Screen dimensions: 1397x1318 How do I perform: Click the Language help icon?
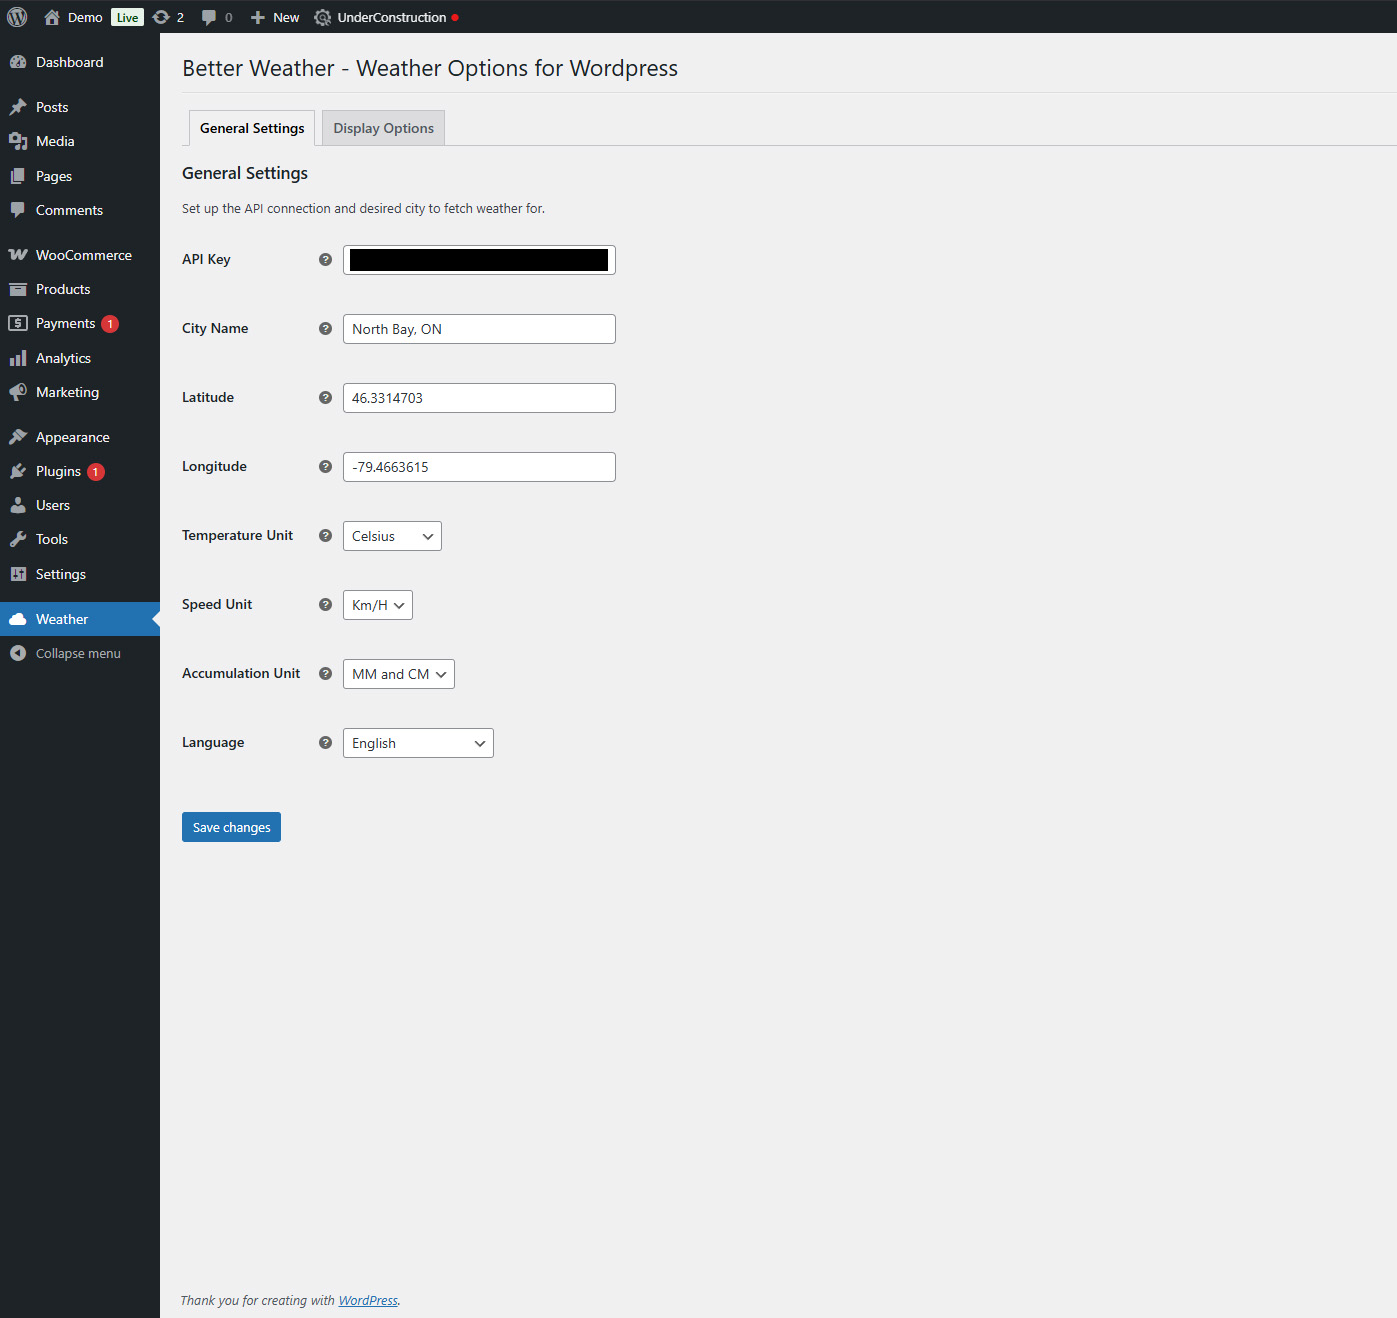(325, 742)
